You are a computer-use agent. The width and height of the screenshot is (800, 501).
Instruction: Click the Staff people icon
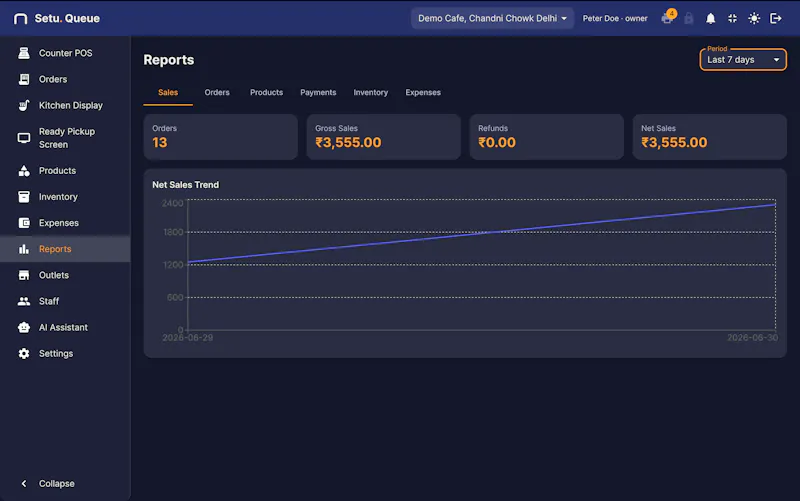coord(24,301)
